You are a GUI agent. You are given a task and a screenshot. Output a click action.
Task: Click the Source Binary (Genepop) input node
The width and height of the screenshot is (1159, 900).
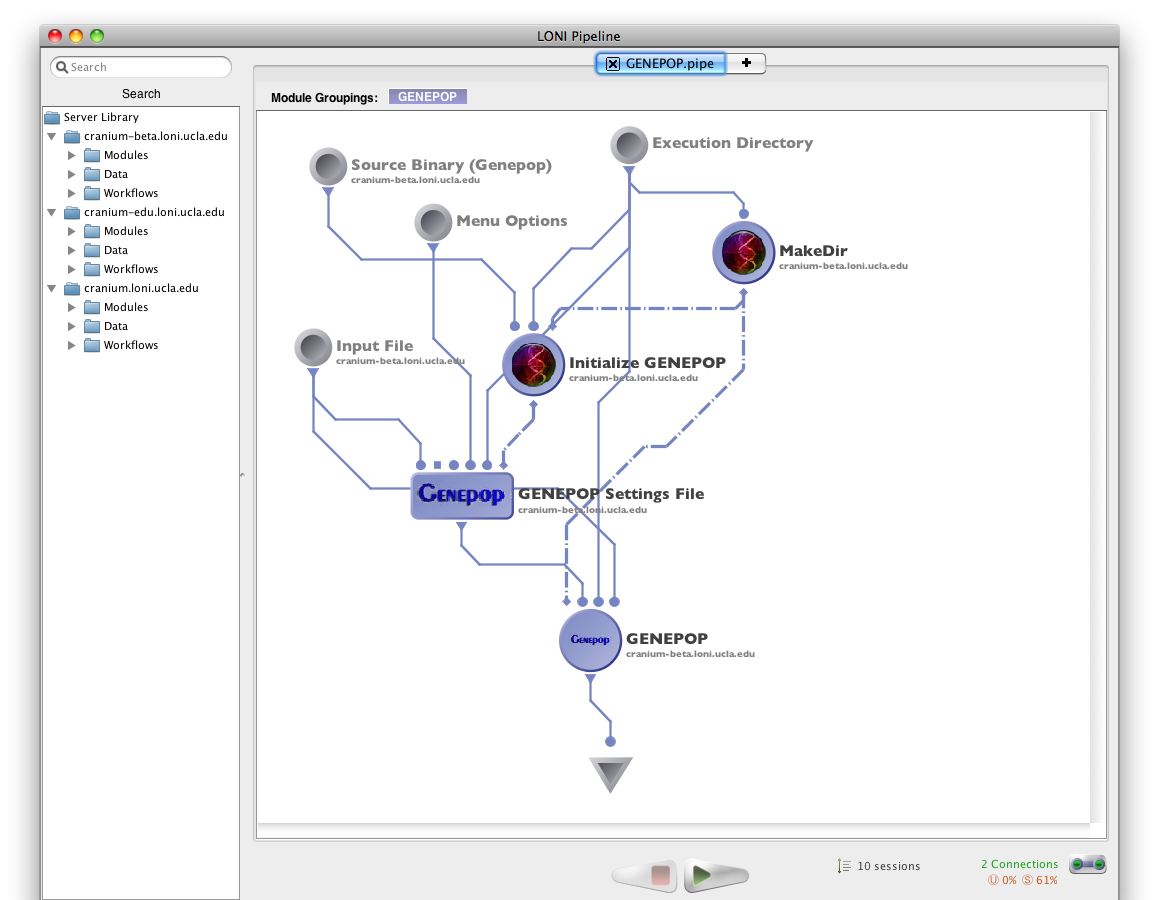point(328,166)
